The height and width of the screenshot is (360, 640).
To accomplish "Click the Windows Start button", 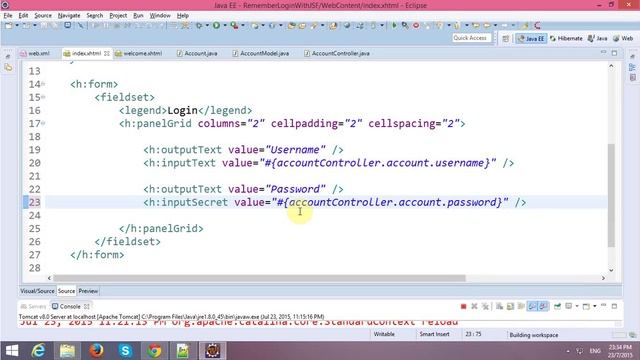I will (x=12, y=351).
